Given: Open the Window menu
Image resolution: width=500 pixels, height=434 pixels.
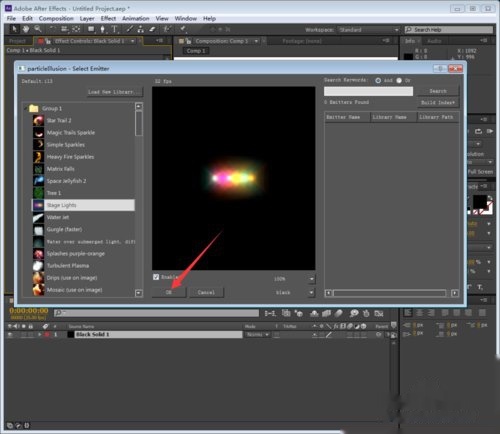Looking at the screenshot, I should pos(185,19).
